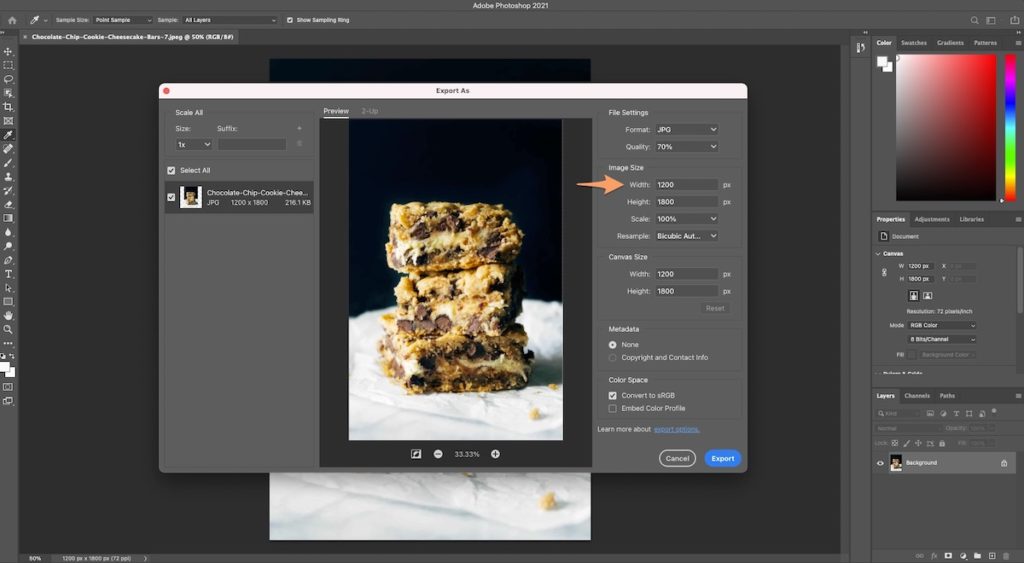This screenshot has width=1024, height=563.
Task: Select the Lasso tool
Action: click(8, 79)
